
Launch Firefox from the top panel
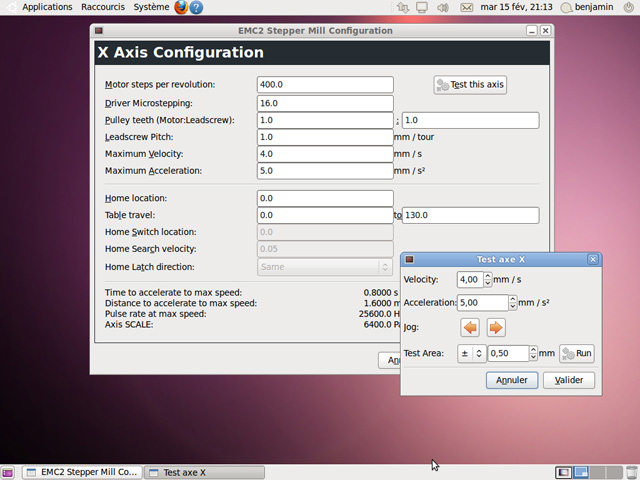pyautogui.click(x=181, y=7)
